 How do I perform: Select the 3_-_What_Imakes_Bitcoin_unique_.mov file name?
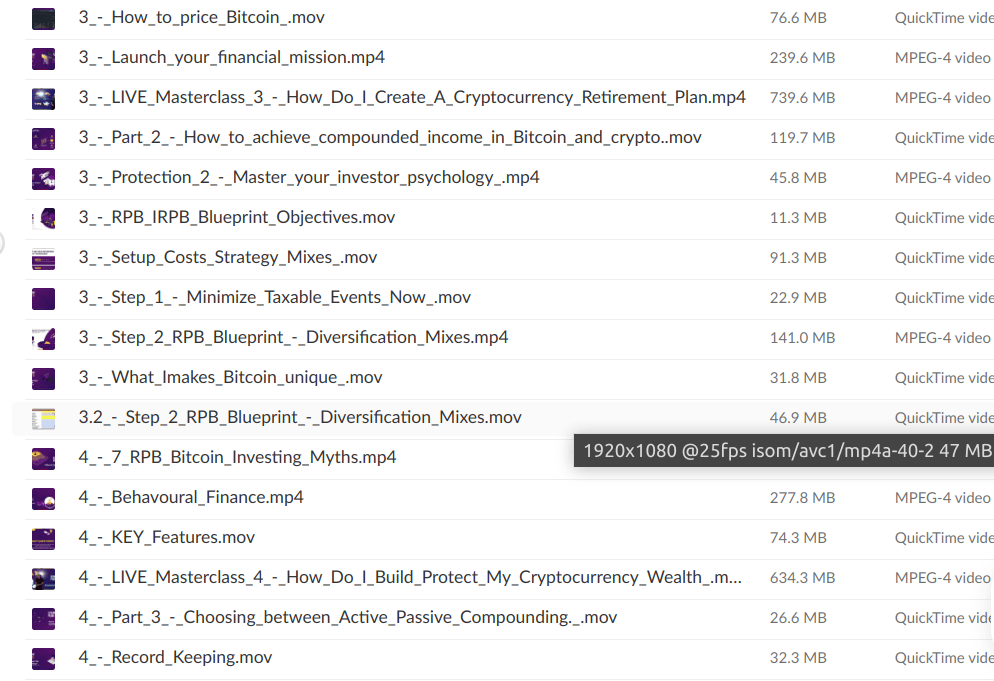click(230, 378)
